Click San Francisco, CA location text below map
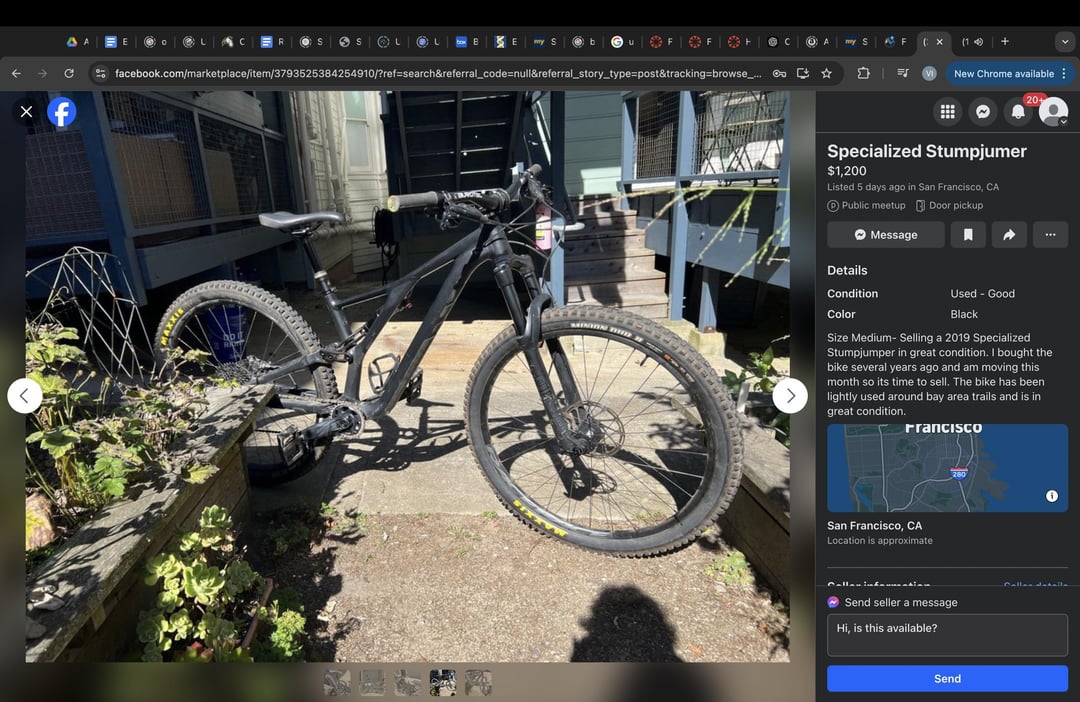This screenshot has width=1080, height=702. [874, 526]
